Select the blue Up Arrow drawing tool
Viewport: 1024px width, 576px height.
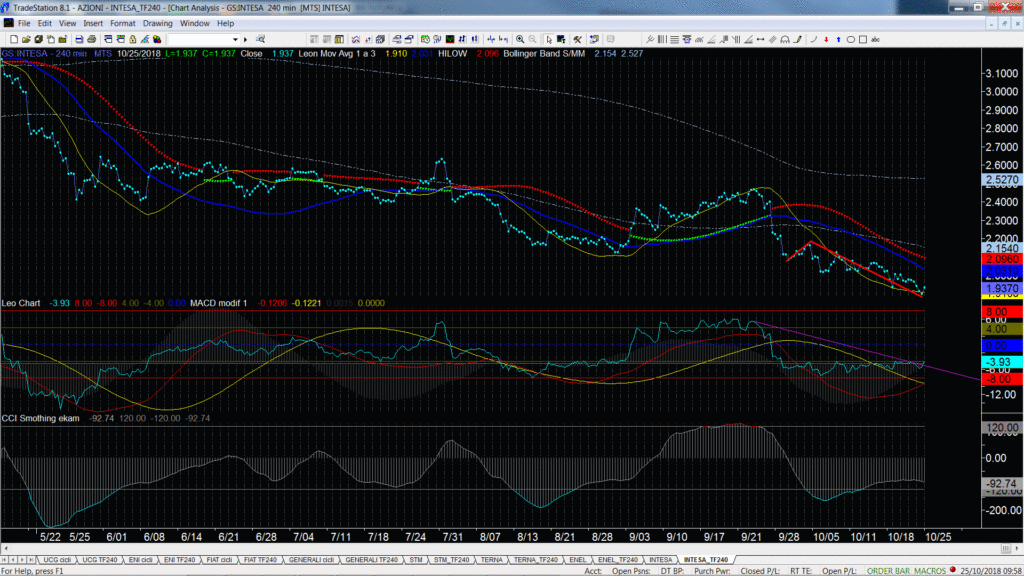click(839, 39)
